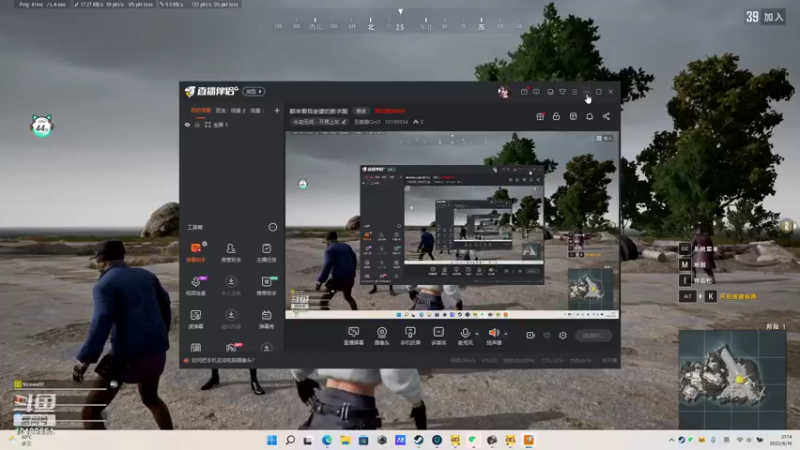Switch to the second scene tab

220,110
